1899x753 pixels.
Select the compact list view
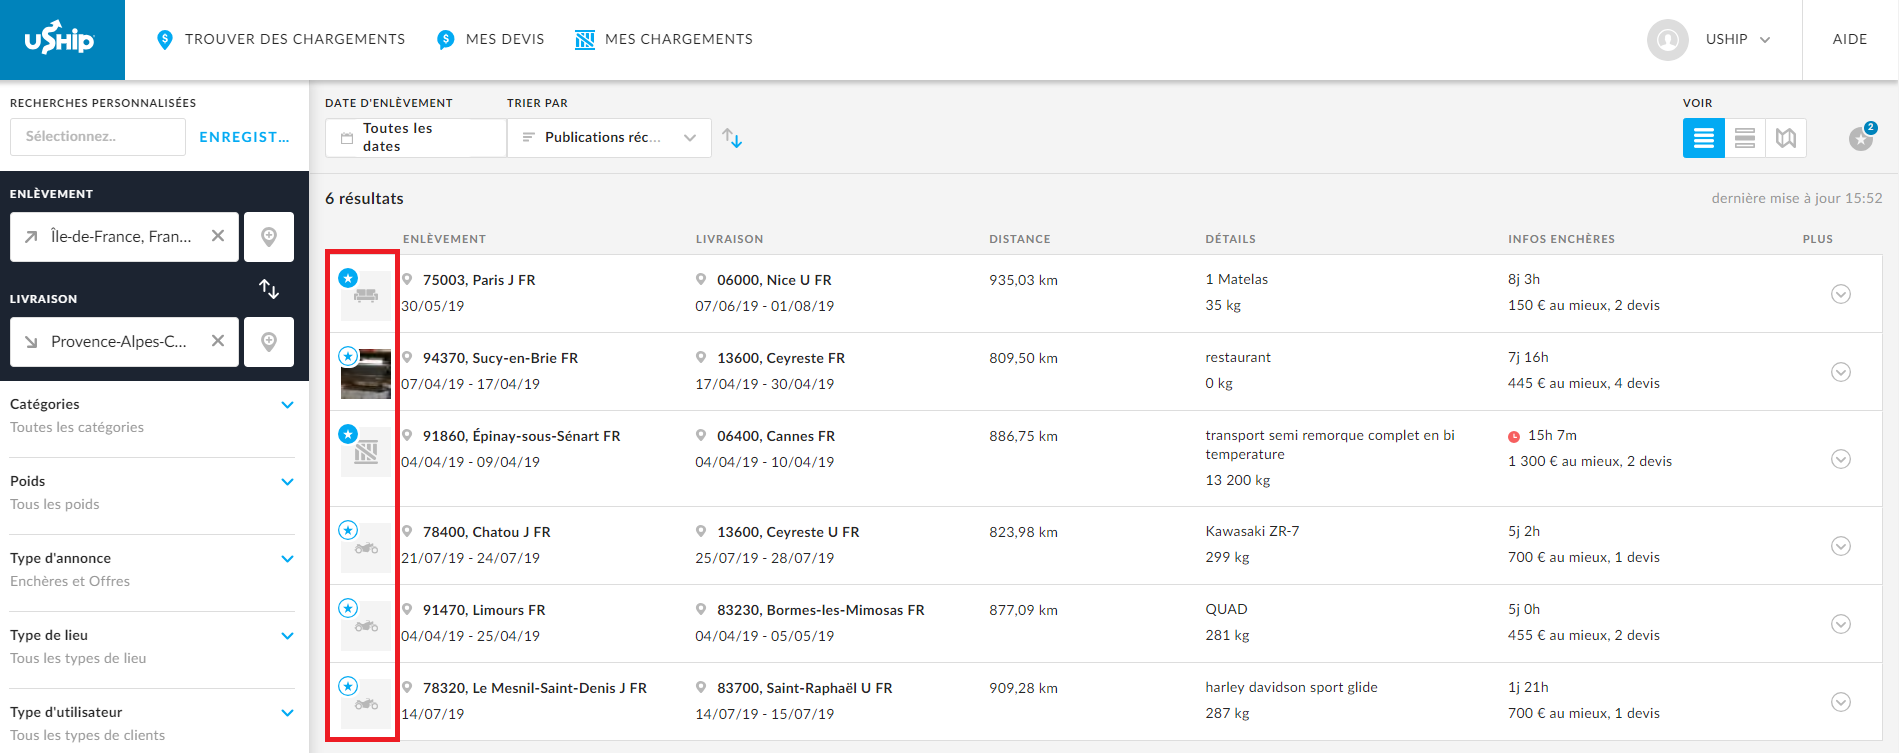[x=1744, y=138]
